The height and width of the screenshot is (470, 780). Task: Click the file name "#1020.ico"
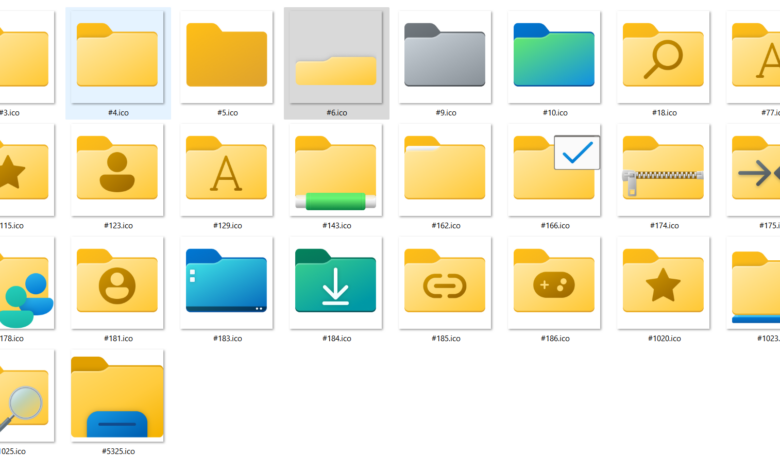[x=665, y=339]
